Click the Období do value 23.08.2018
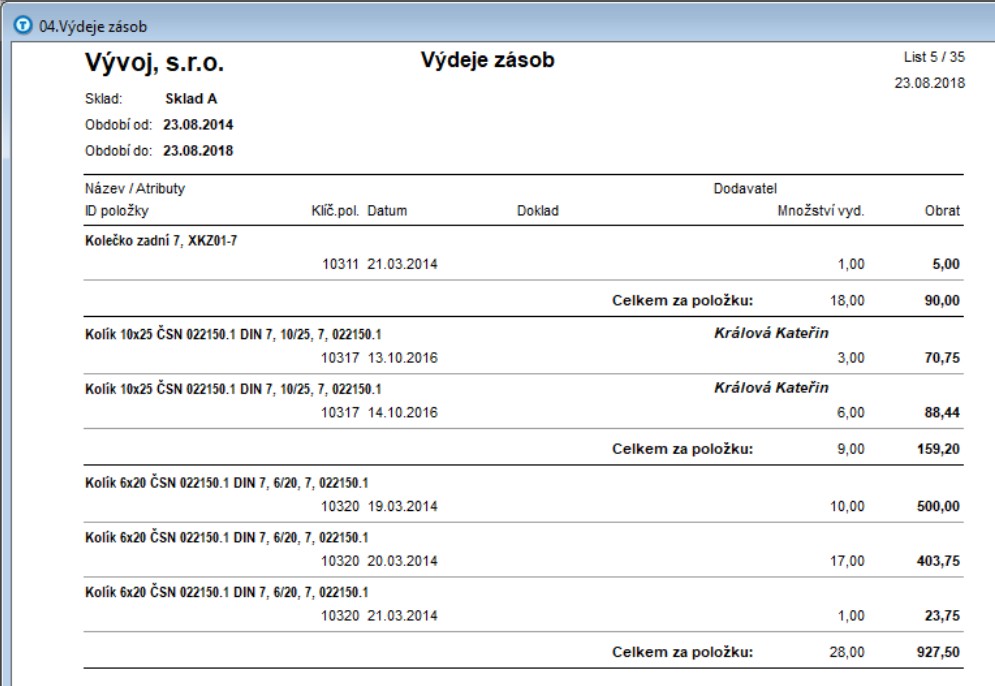The width and height of the screenshot is (995, 686). point(198,151)
